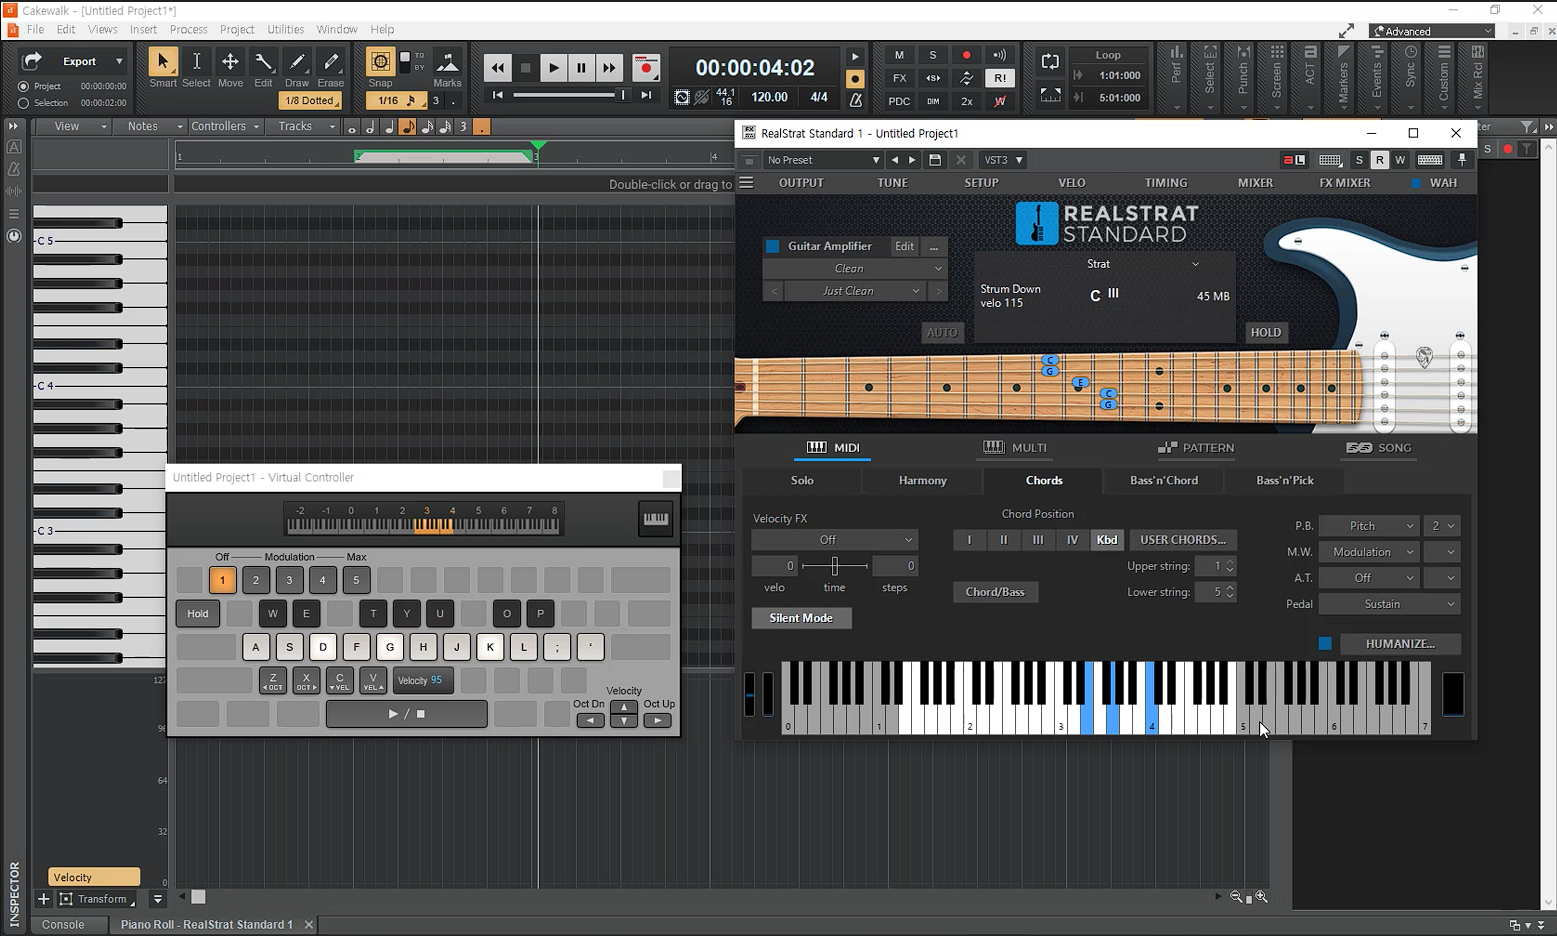Viewport: 1557px width, 936px height.
Task: Select chord position III button
Action: pos(1038,540)
